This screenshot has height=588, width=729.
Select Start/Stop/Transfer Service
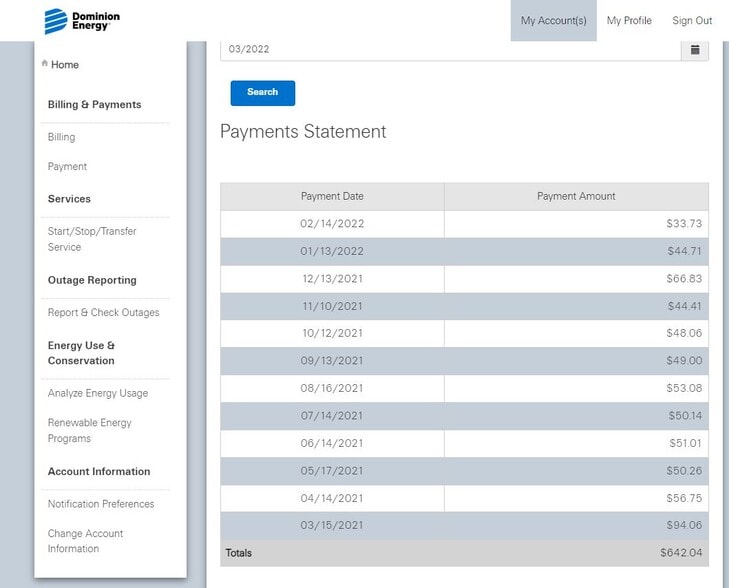tap(92, 239)
